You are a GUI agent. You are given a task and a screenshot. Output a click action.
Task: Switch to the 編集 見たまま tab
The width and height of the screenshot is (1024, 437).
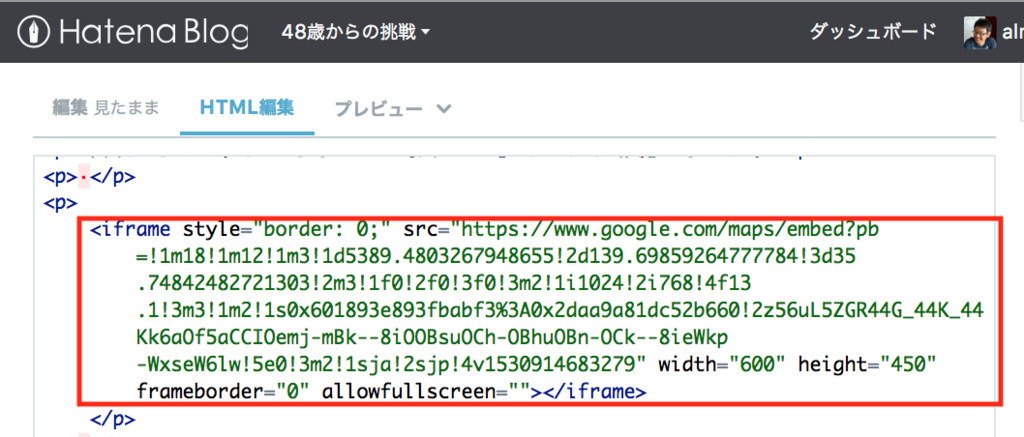pyautogui.click(x=105, y=108)
